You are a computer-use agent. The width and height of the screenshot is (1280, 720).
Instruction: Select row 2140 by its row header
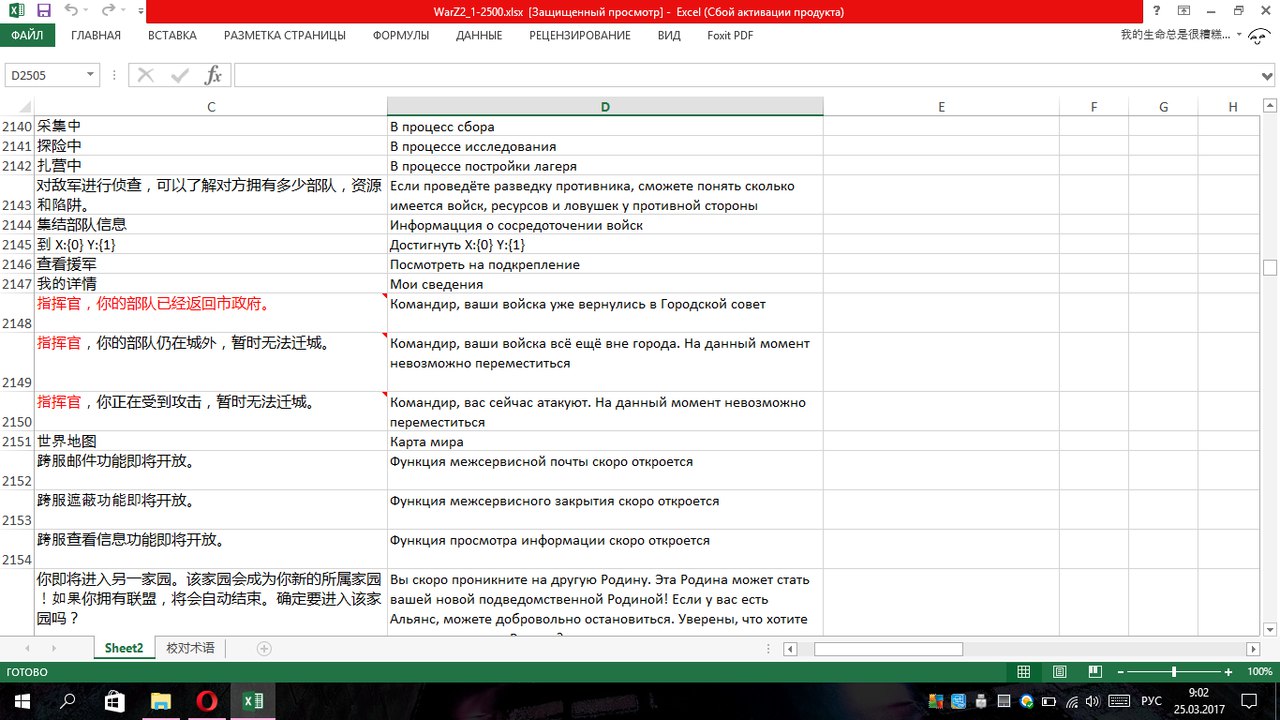(17, 127)
